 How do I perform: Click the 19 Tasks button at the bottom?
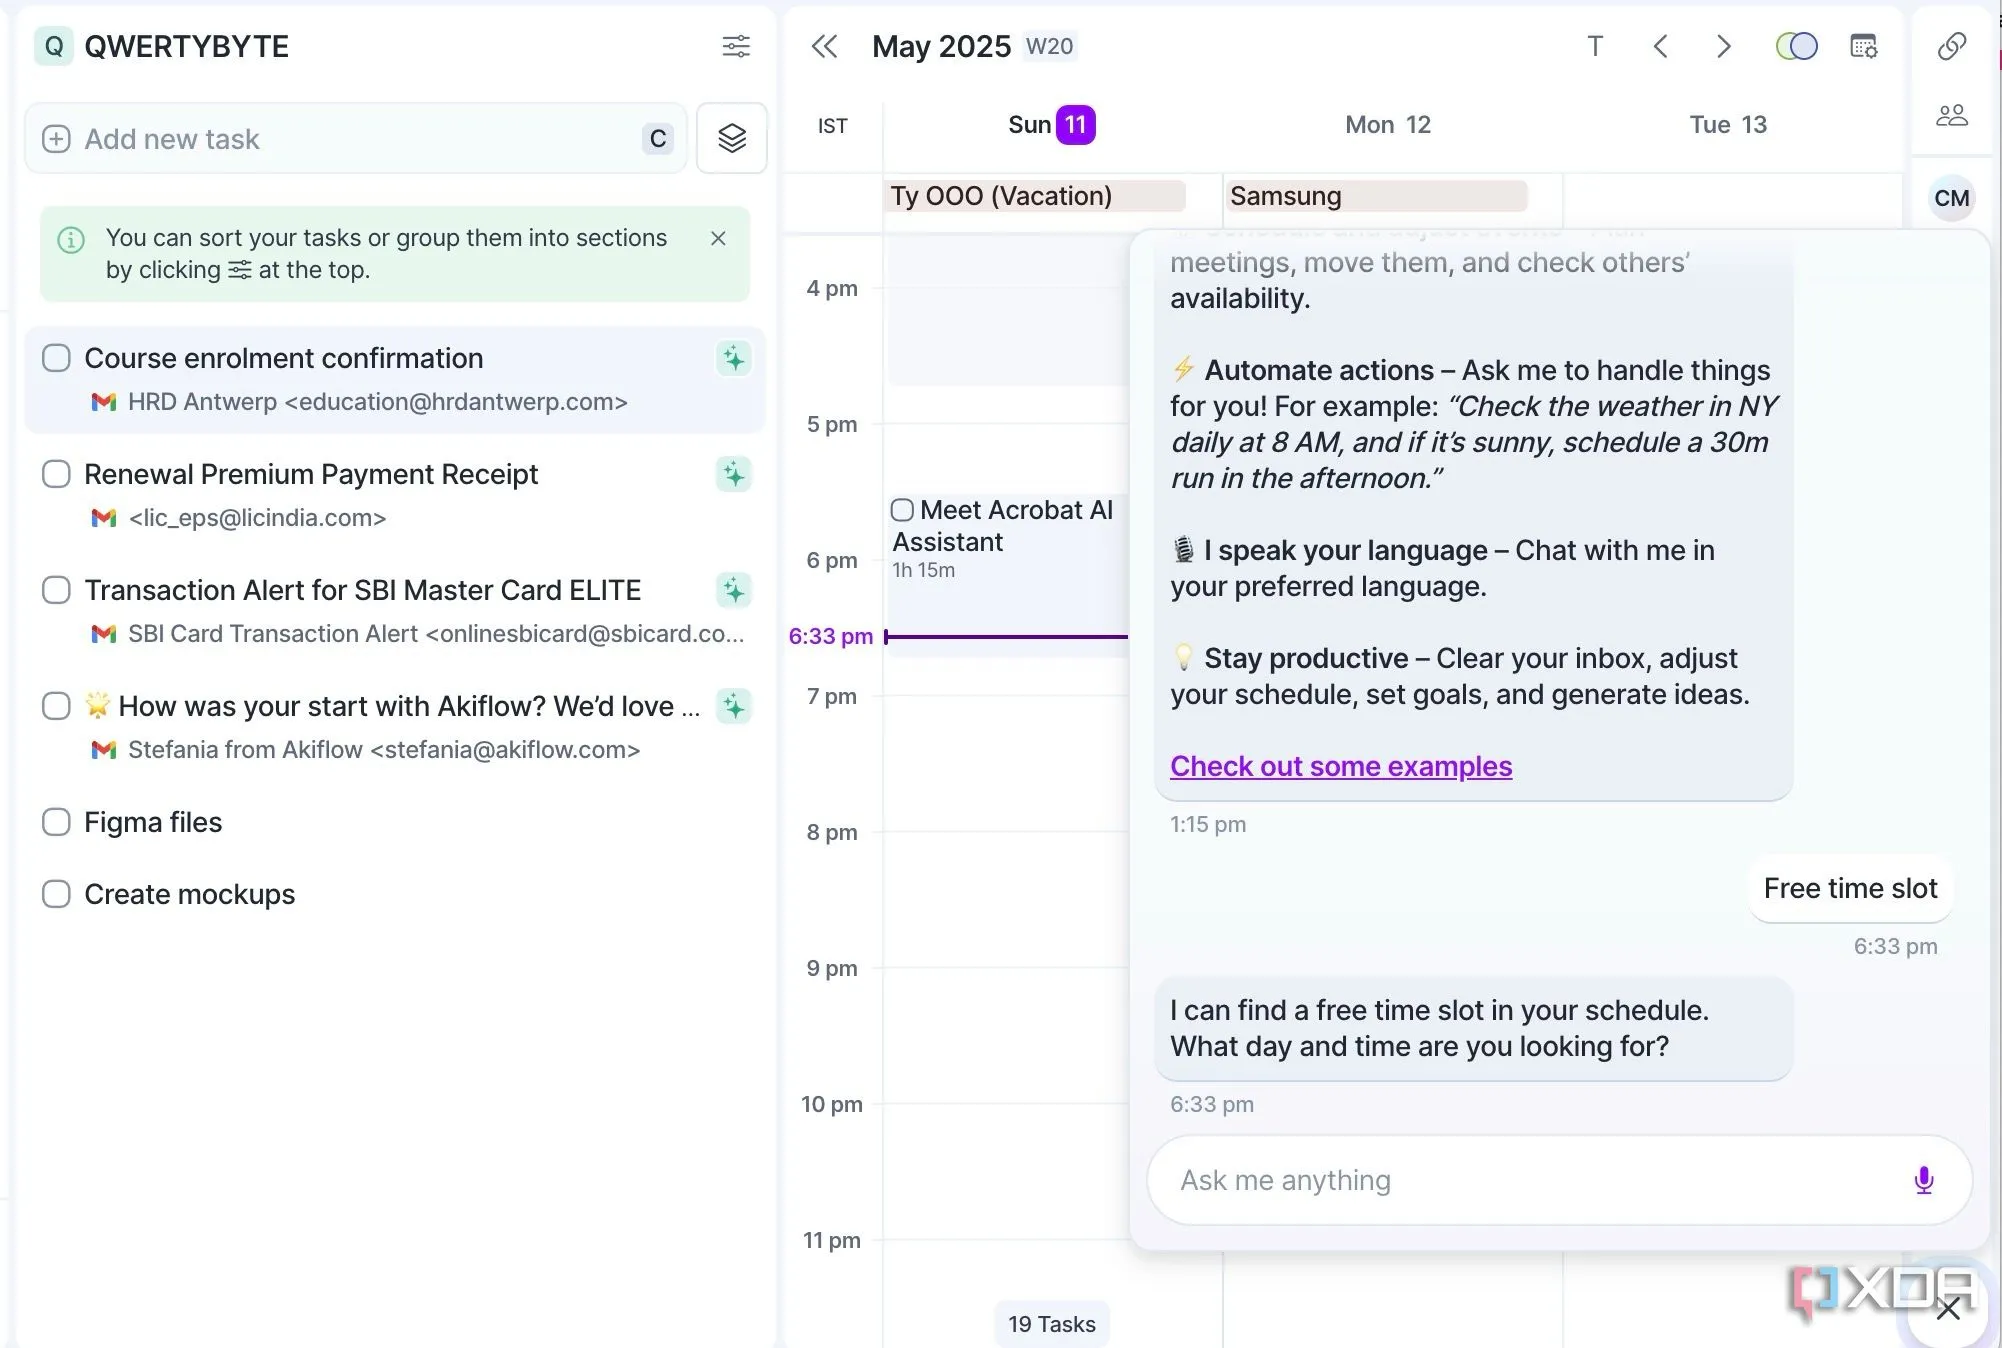[1052, 1324]
